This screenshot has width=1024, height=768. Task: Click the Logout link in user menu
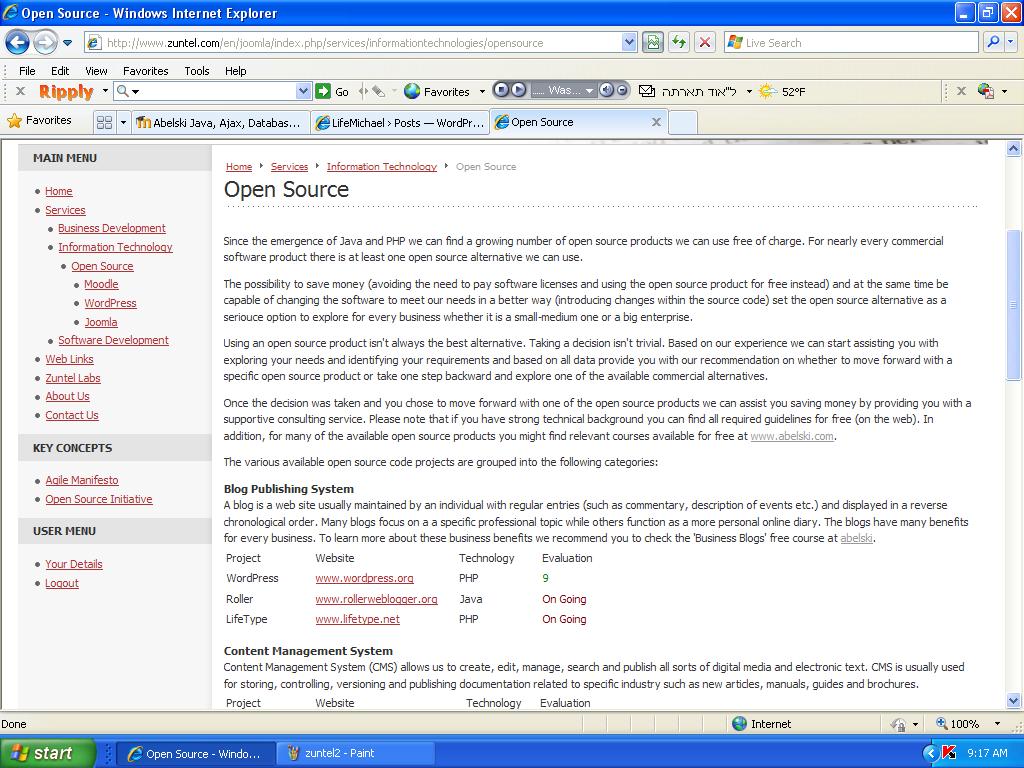(62, 583)
